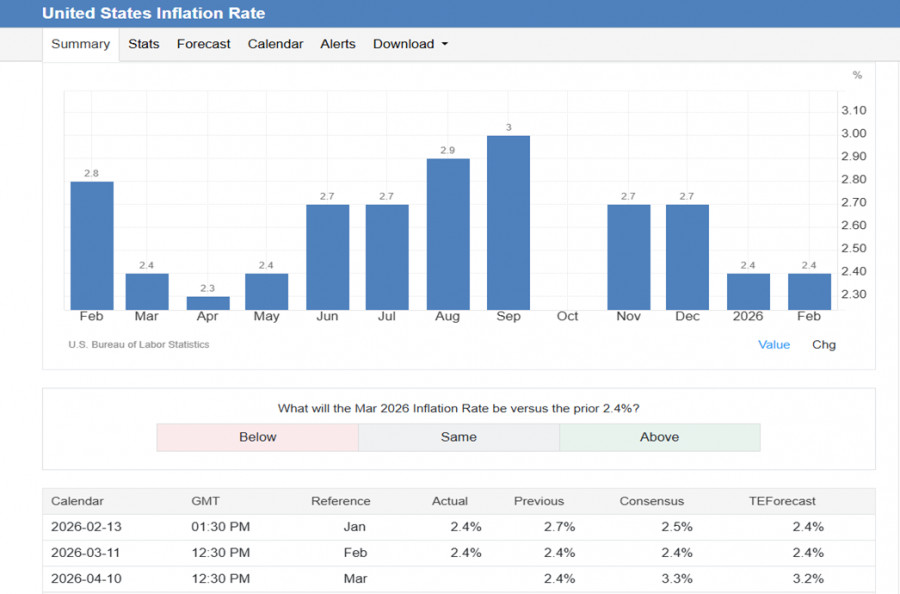Image resolution: width=900 pixels, height=594 pixels.
Task: Click the United States Inflation Rate title
Action: point(153,14)
